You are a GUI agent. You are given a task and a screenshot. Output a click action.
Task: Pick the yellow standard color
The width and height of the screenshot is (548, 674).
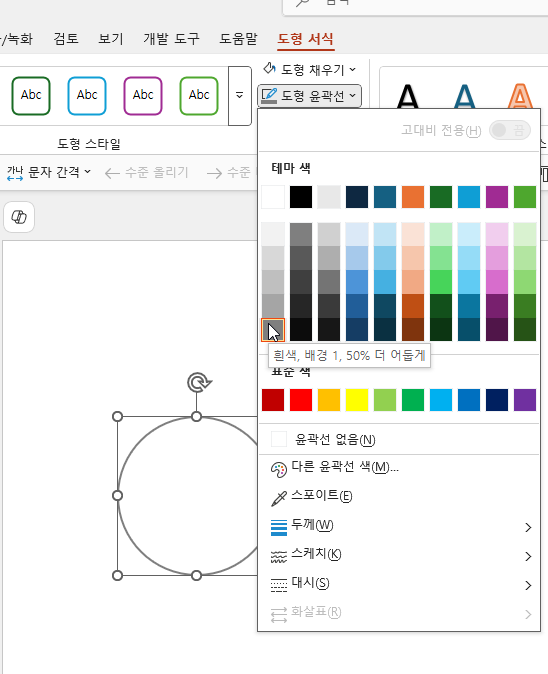pyautogui.click(x=357, y=400)
